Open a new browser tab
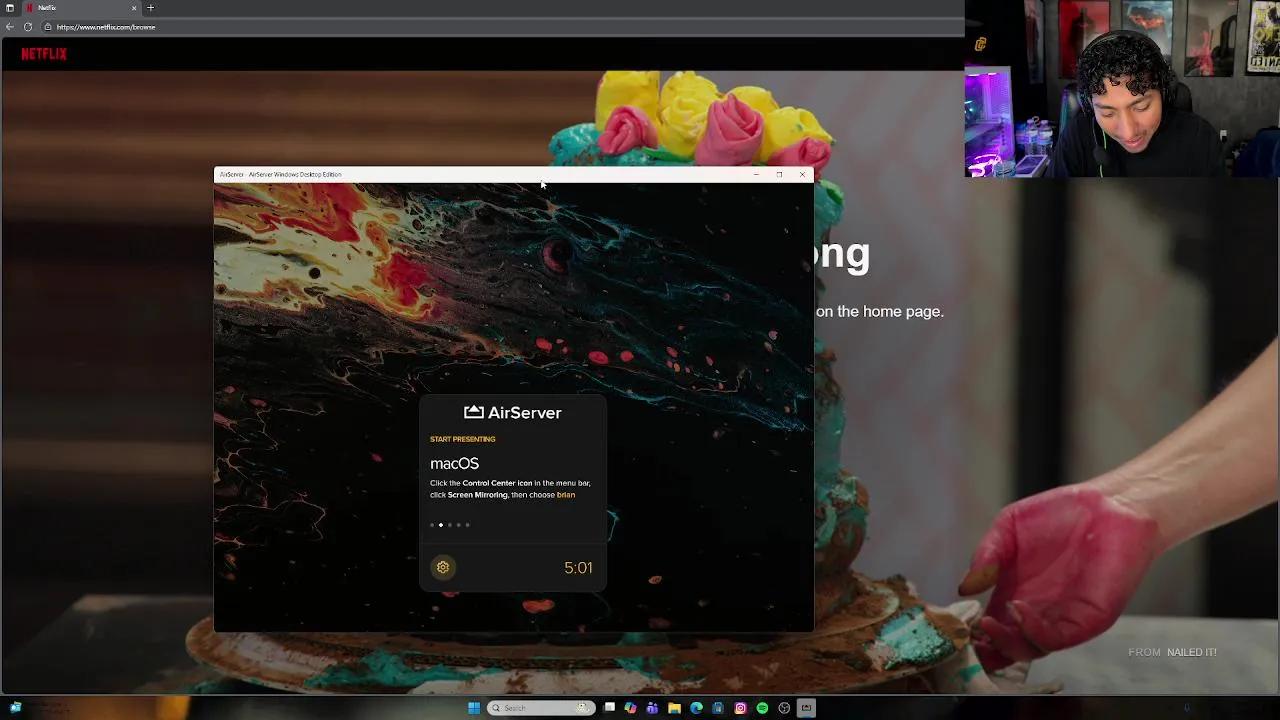Screen dimensions: 1280x720 [x=150, y=8]
